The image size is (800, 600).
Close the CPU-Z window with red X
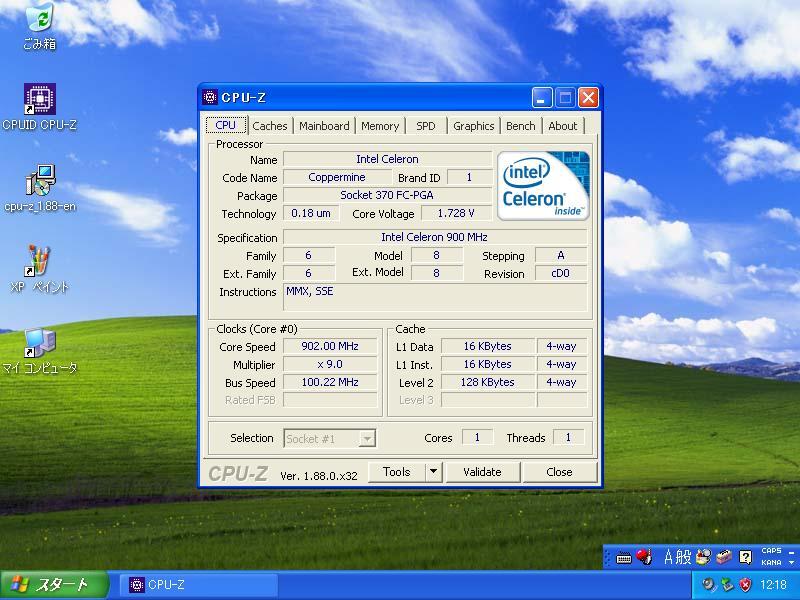tap(588, 97)
